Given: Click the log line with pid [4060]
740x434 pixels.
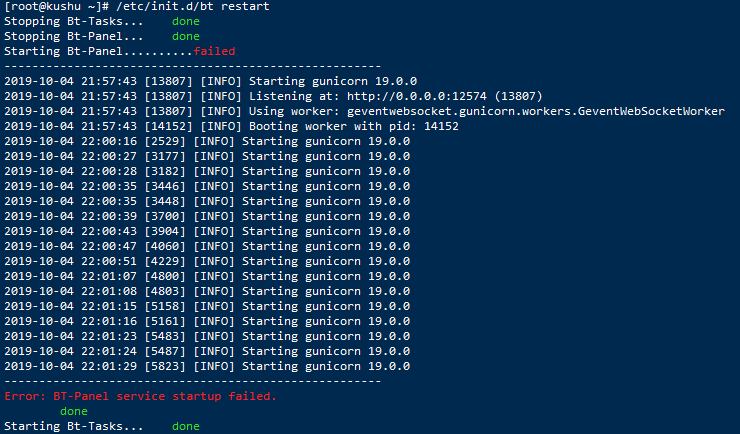Looking at the screenshot, I should coord(207,246).
